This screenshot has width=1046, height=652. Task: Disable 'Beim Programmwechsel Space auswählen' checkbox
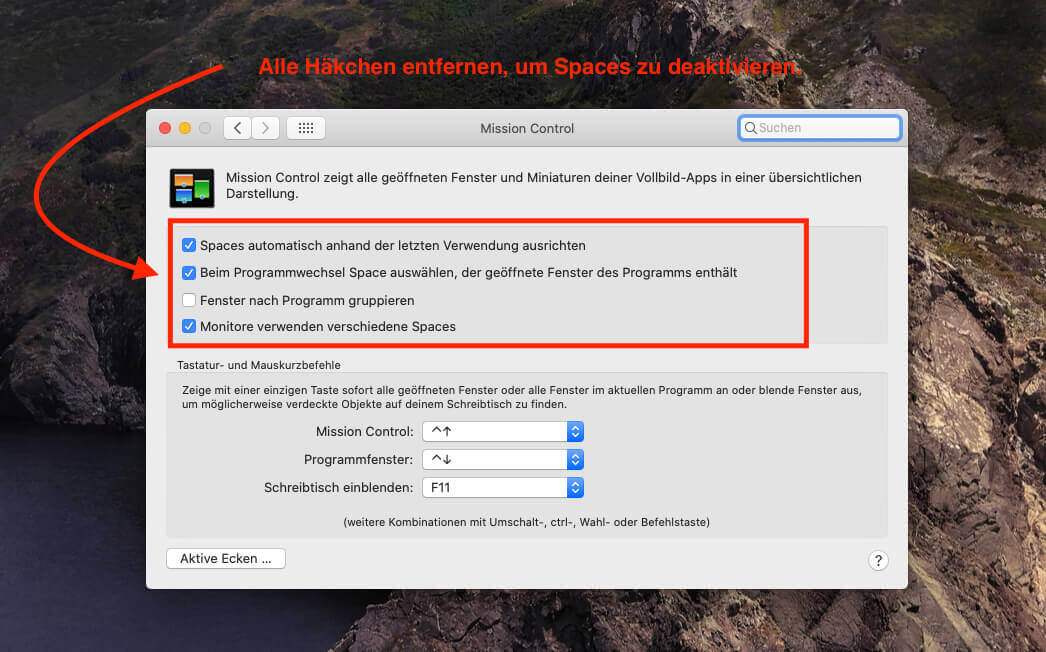189,272
